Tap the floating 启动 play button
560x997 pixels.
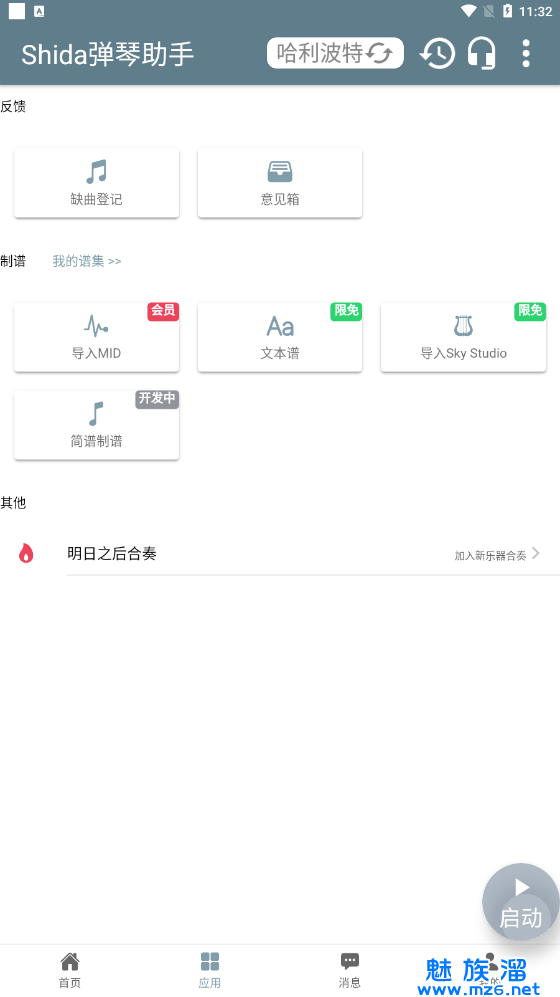521,902
